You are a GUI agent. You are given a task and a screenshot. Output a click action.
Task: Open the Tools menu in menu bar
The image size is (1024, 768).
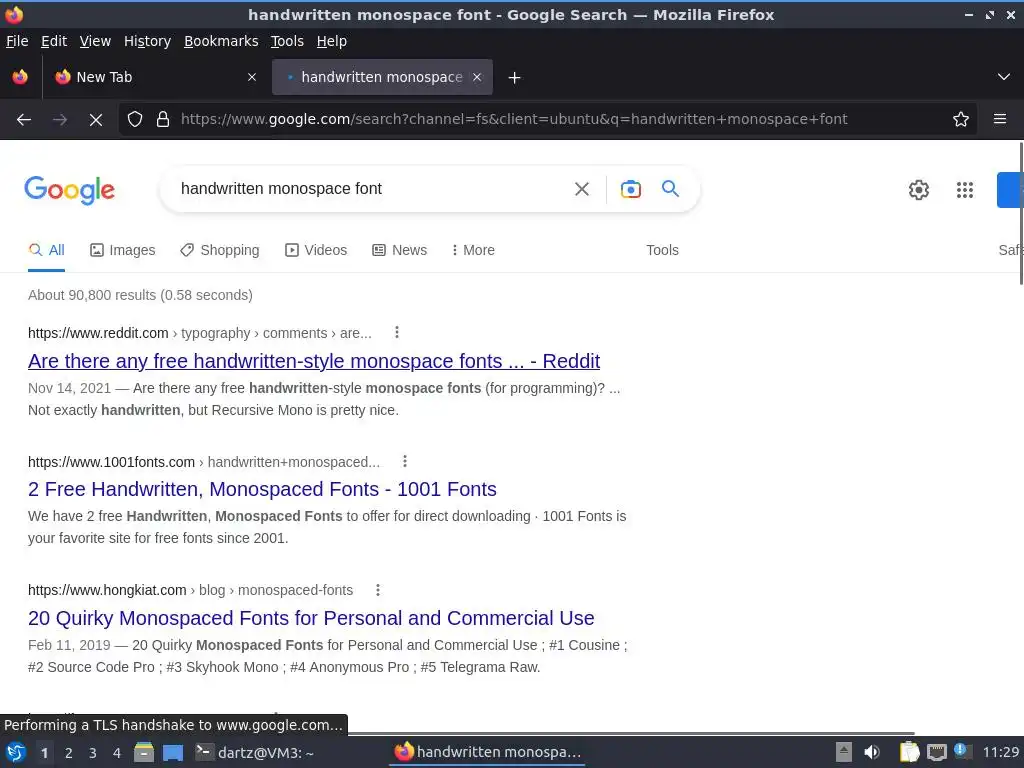pos(287,41)
